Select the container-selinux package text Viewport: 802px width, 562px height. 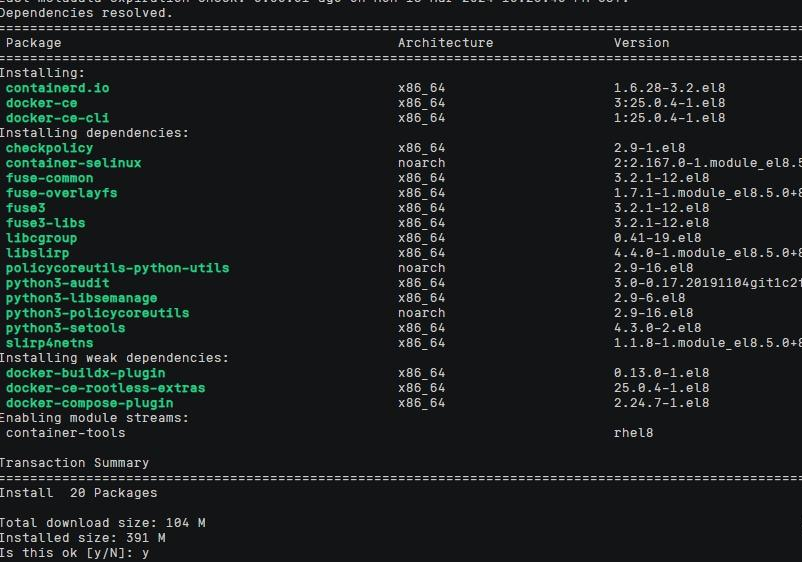[x=73, y=163]
